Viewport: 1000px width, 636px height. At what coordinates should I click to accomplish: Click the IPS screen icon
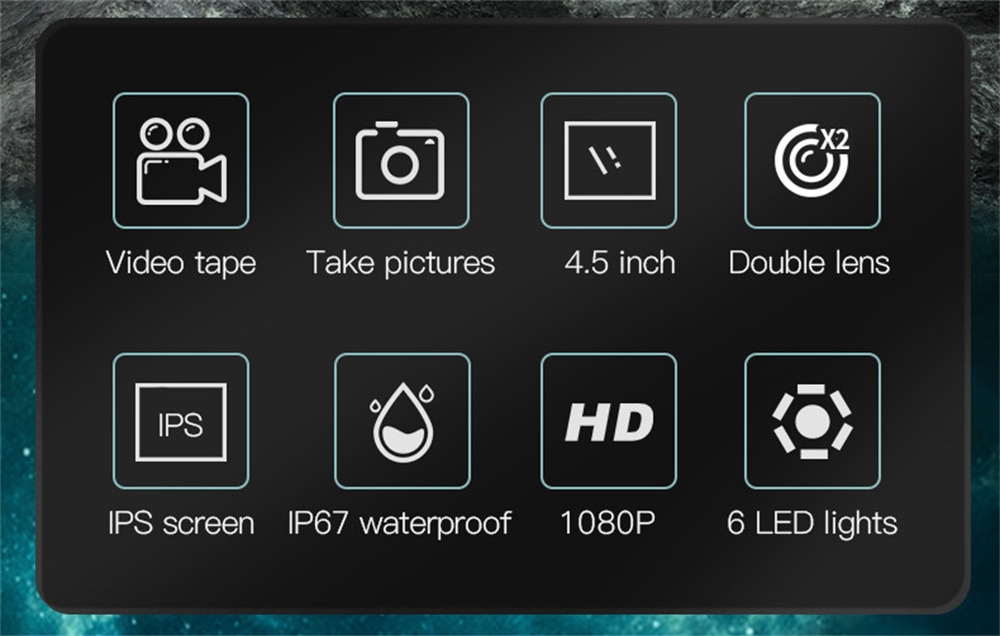pyautogui.click(x=181, y=421)
